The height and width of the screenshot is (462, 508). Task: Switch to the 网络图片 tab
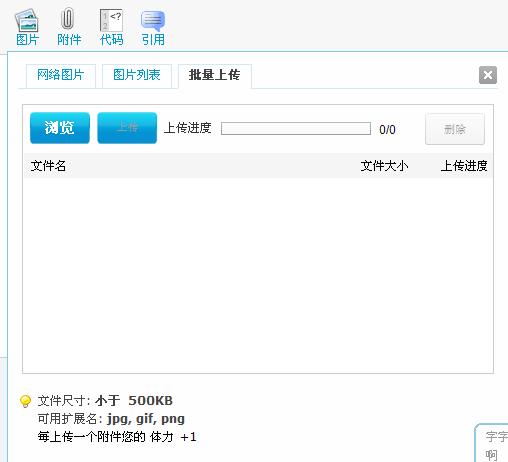[61, 76]
